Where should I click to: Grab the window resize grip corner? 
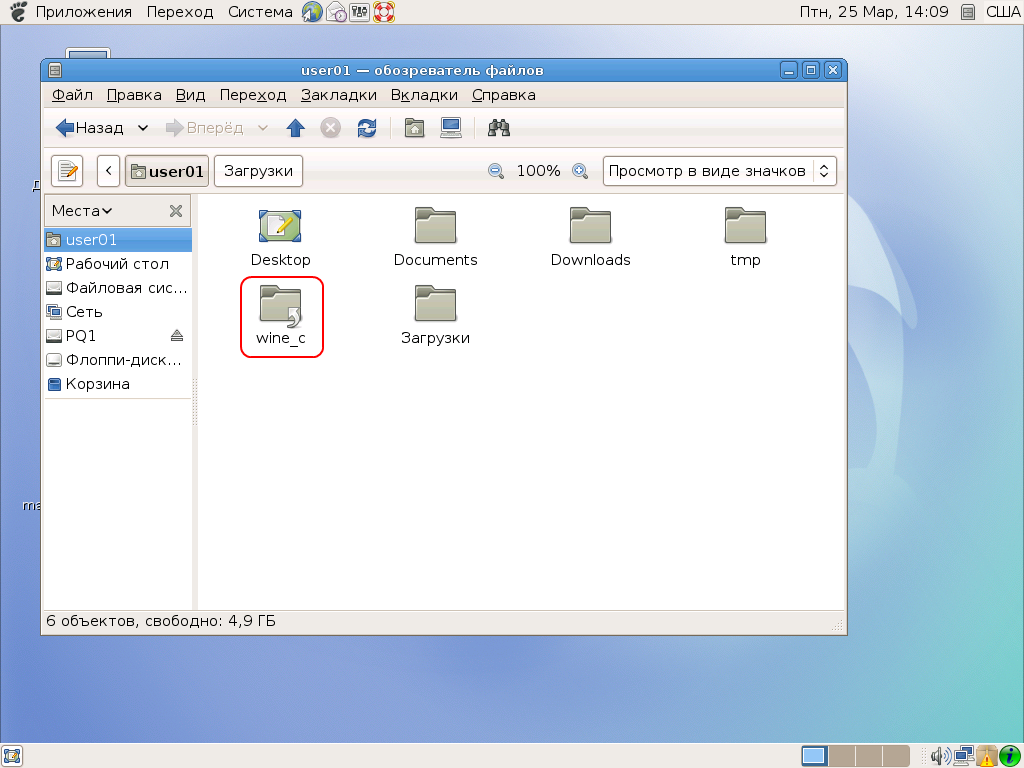[837, 626]
